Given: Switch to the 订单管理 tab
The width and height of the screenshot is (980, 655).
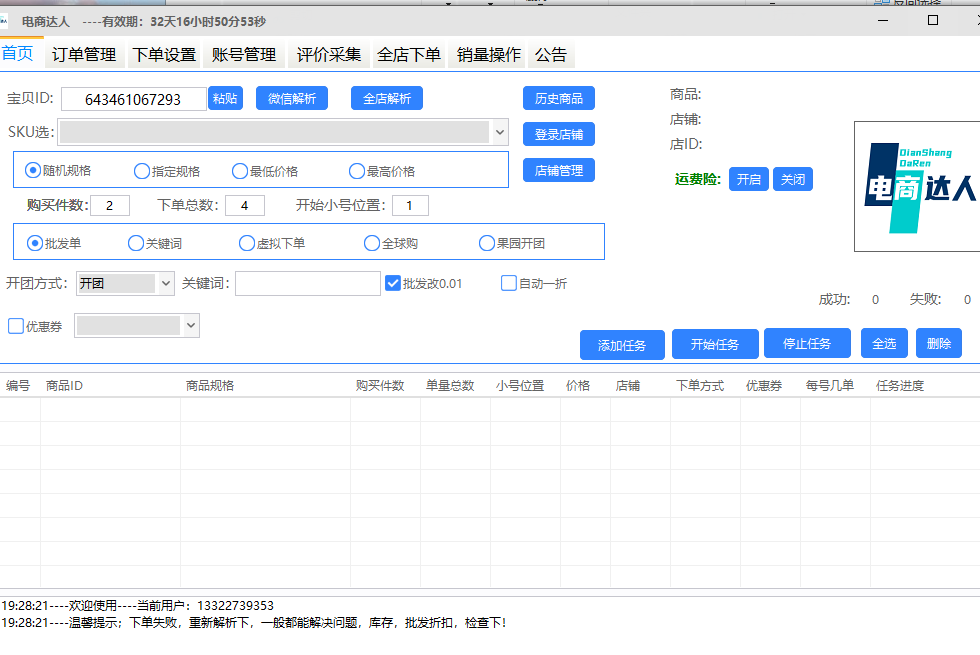Looking at the screenshot, I should click(85, 54).
